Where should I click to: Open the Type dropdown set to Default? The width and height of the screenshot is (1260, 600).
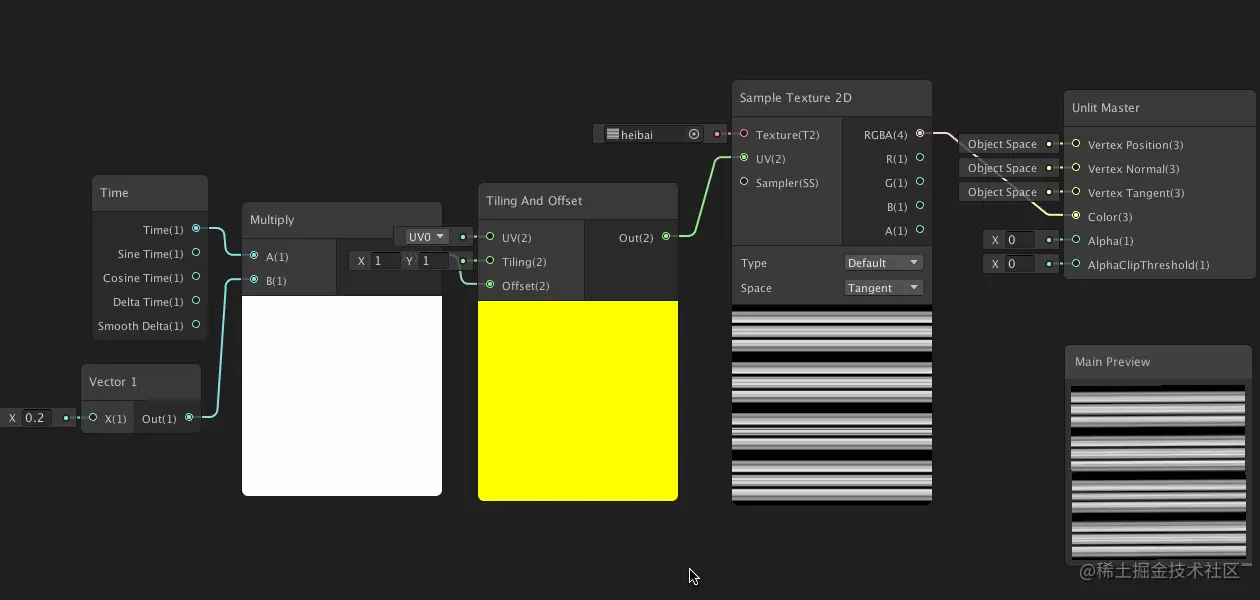pyautogui.click(x=883, y=263)
